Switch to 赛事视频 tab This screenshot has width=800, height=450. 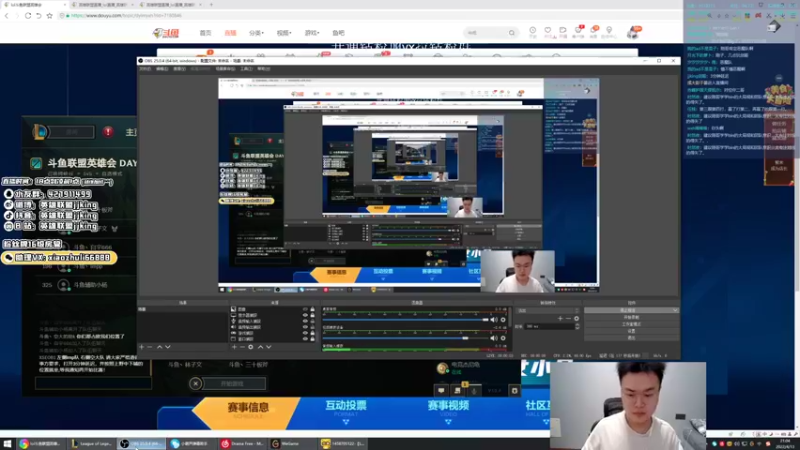(x=448, y=406)
